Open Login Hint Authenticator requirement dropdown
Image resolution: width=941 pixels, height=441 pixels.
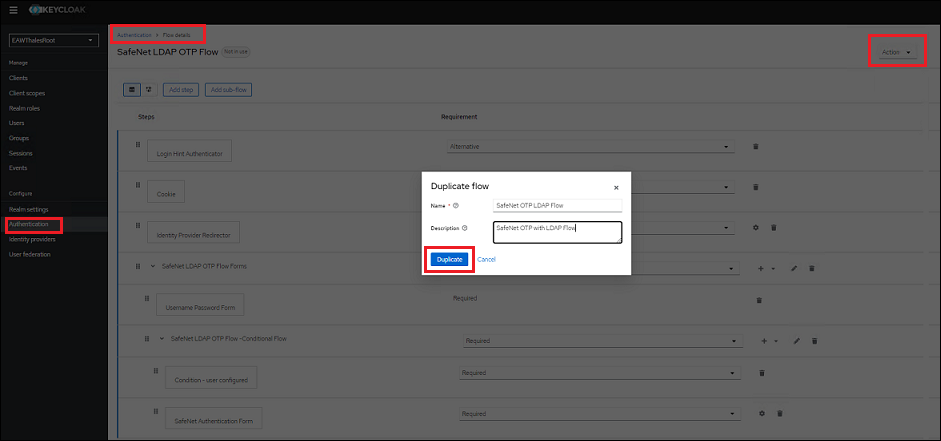click(x=590, y=147)
